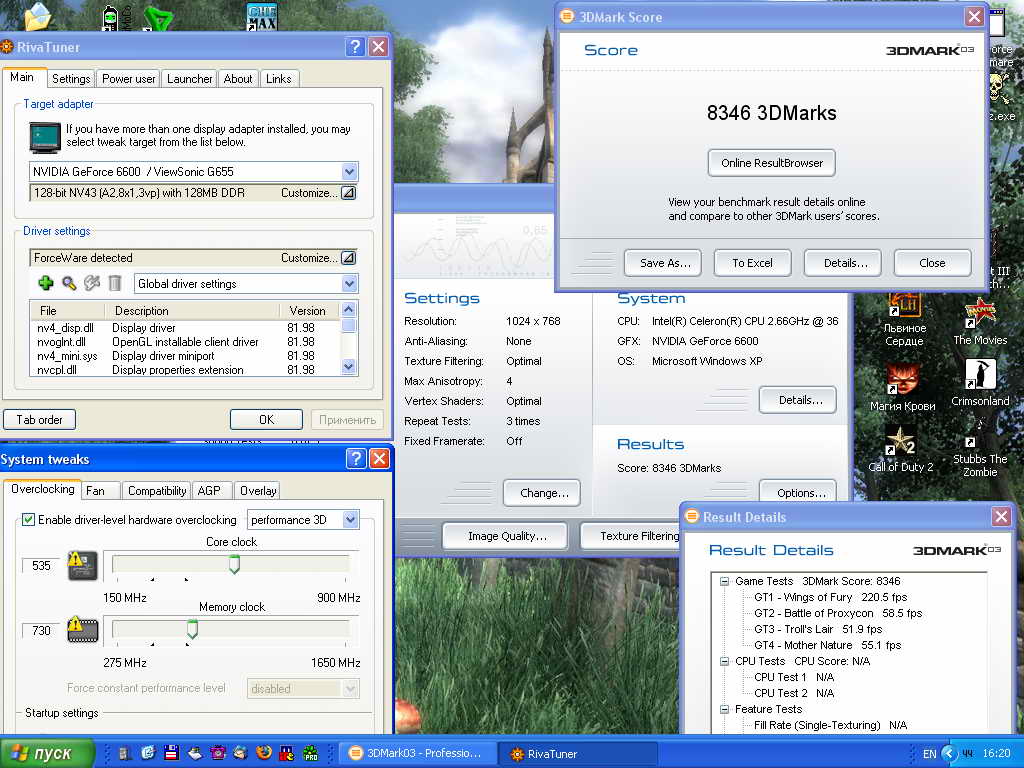Click the greyed edit profile icon beside magnifier
Screen dimensions: 1024x768
click(x=92, y=283)
